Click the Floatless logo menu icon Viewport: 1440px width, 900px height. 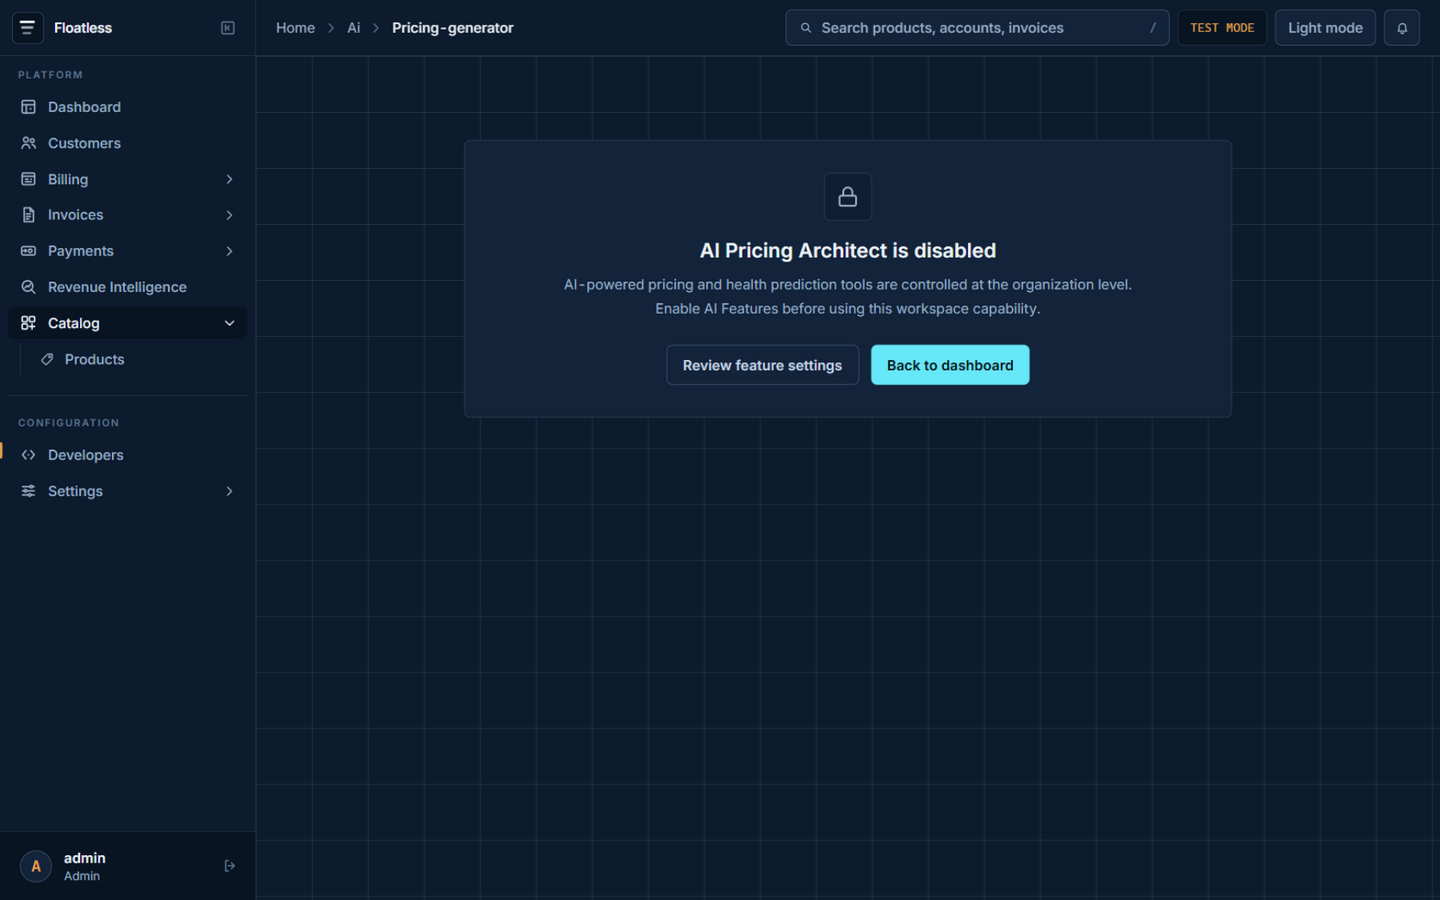pos(28,28)
